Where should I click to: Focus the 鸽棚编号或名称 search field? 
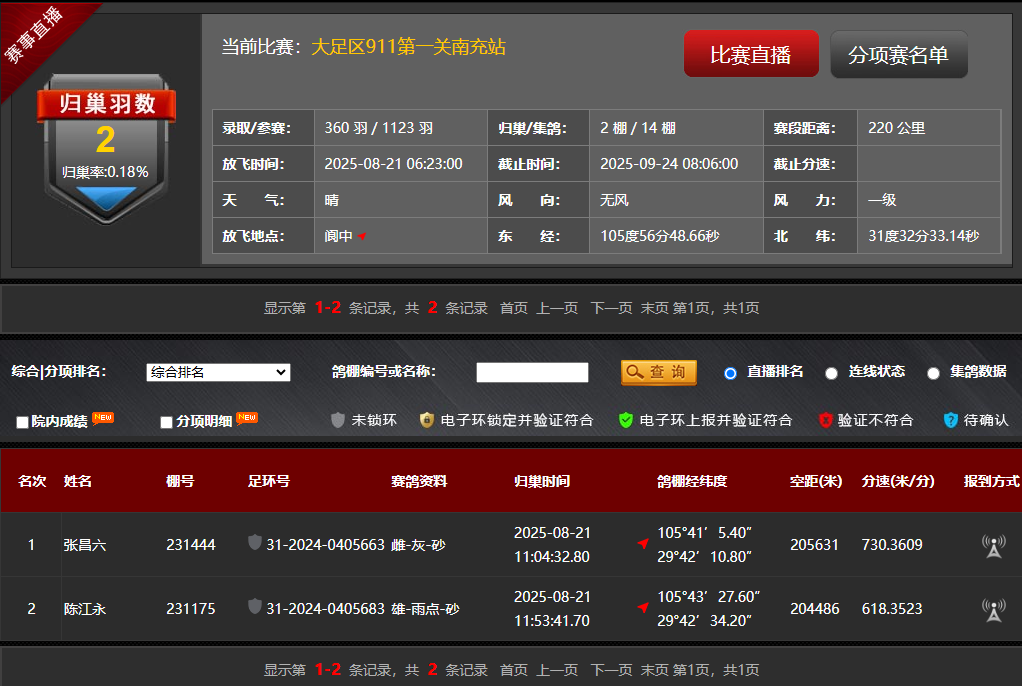tap(532, 372)
